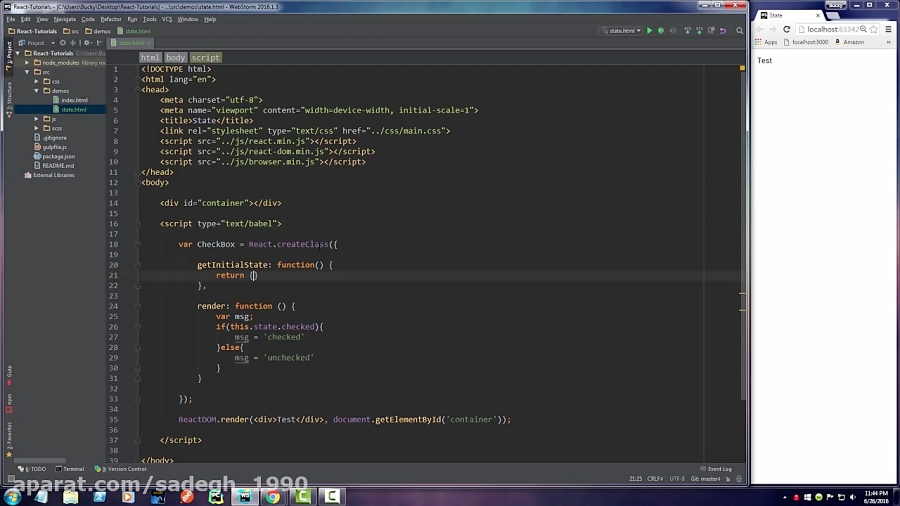Click the html breadcrumb tag

tap(150, 57)
